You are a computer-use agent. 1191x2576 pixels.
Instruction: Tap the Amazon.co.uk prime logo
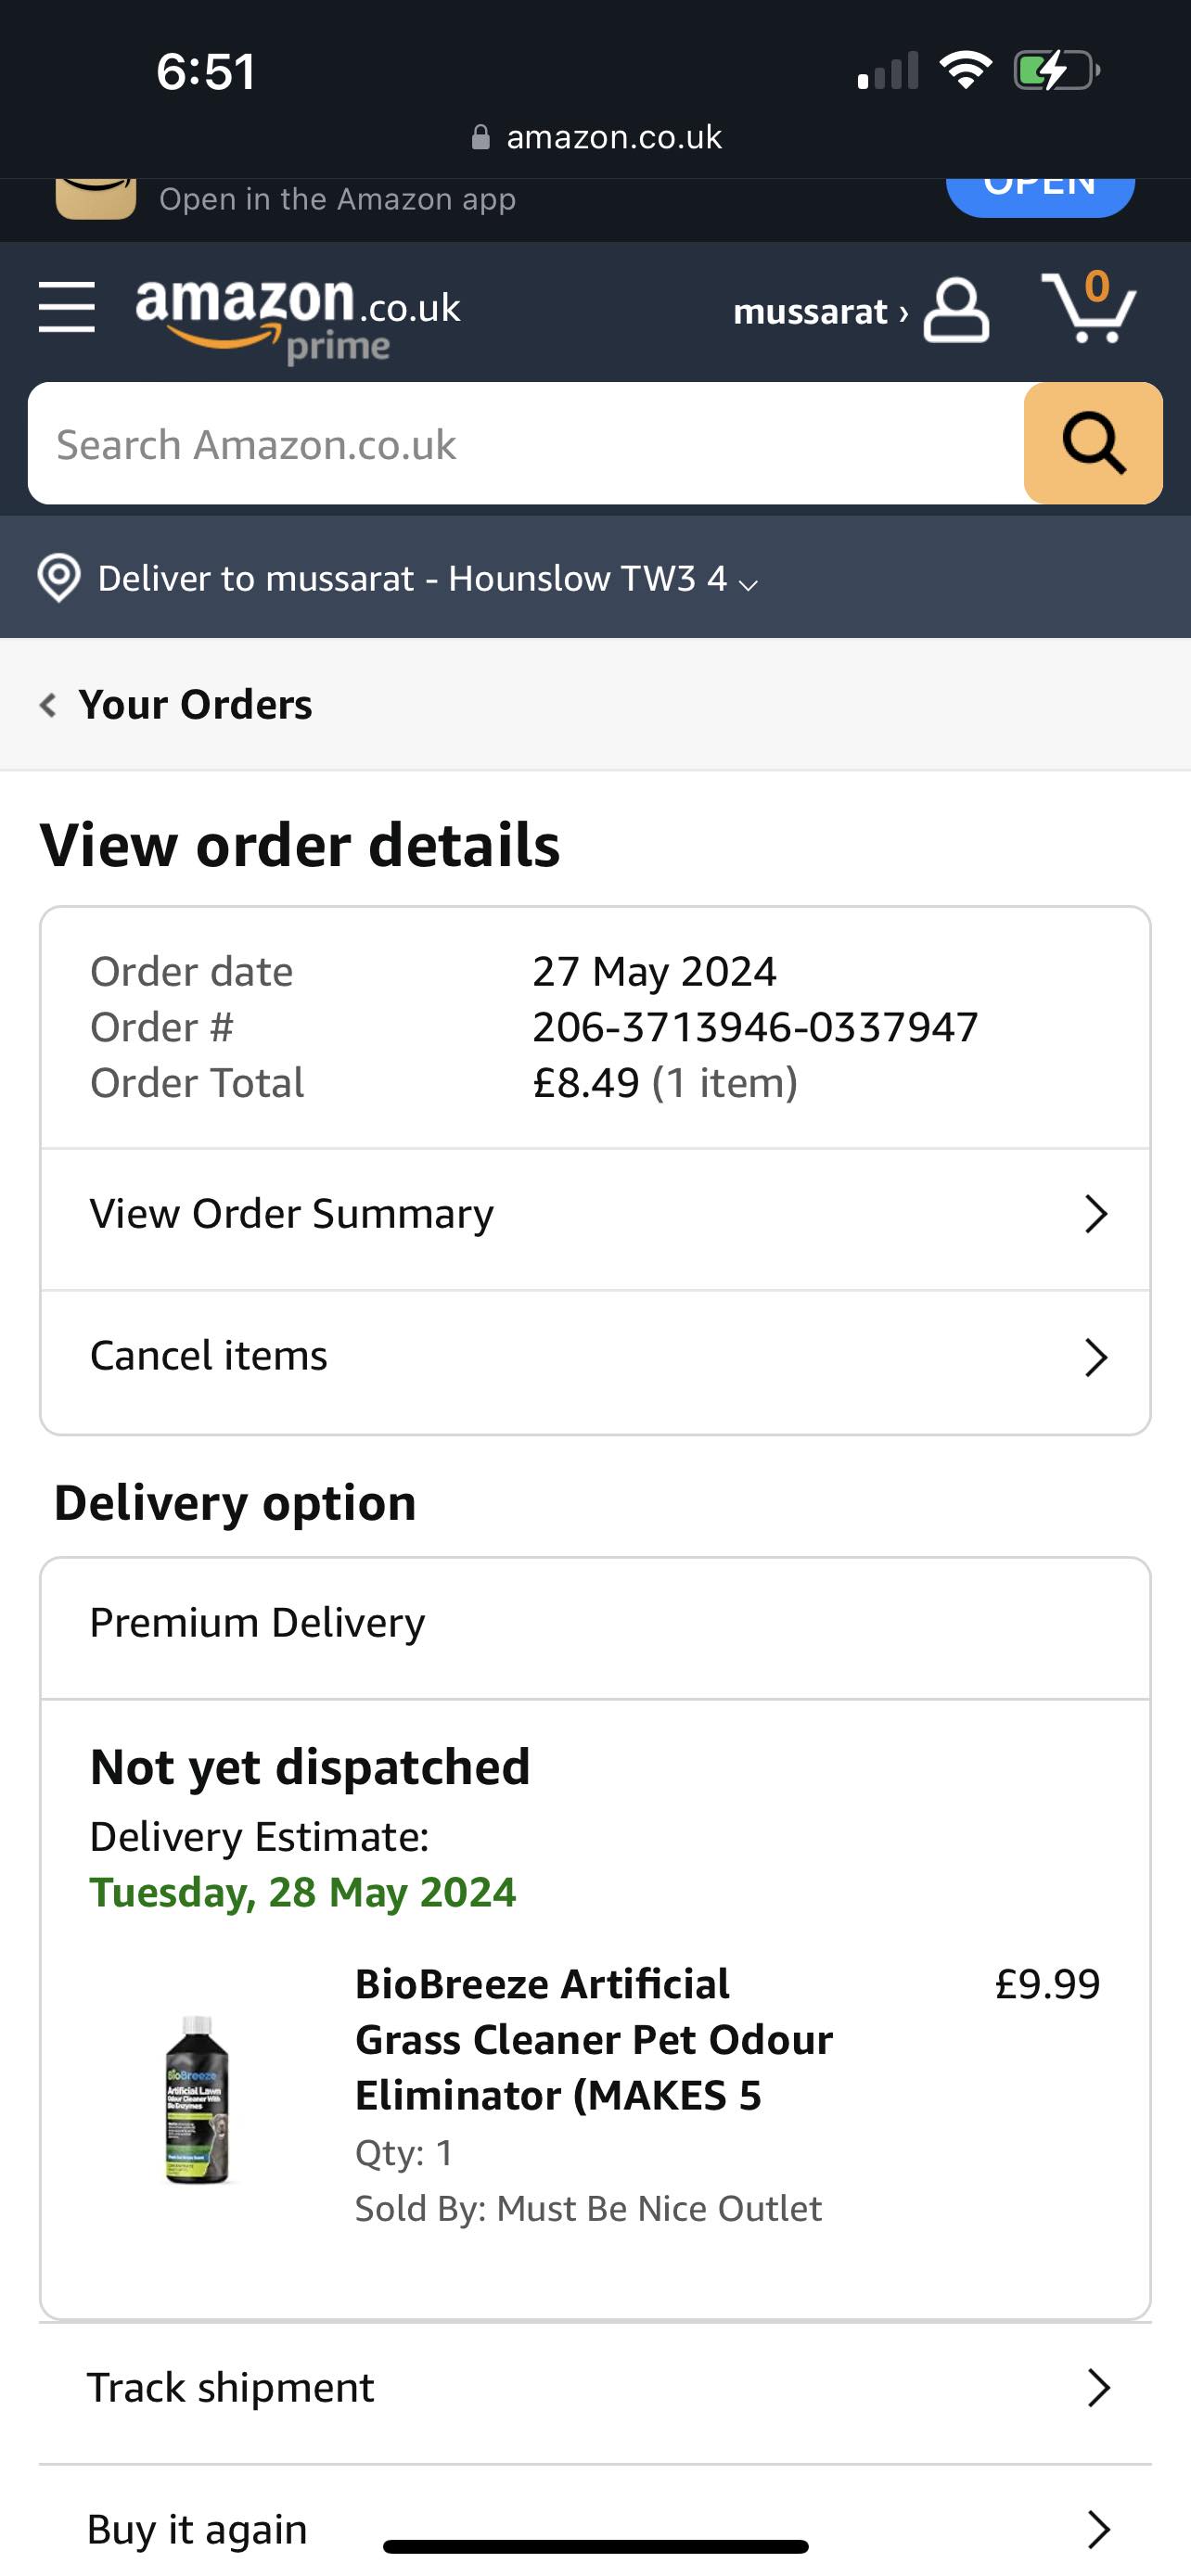click(x=297, y=319)
